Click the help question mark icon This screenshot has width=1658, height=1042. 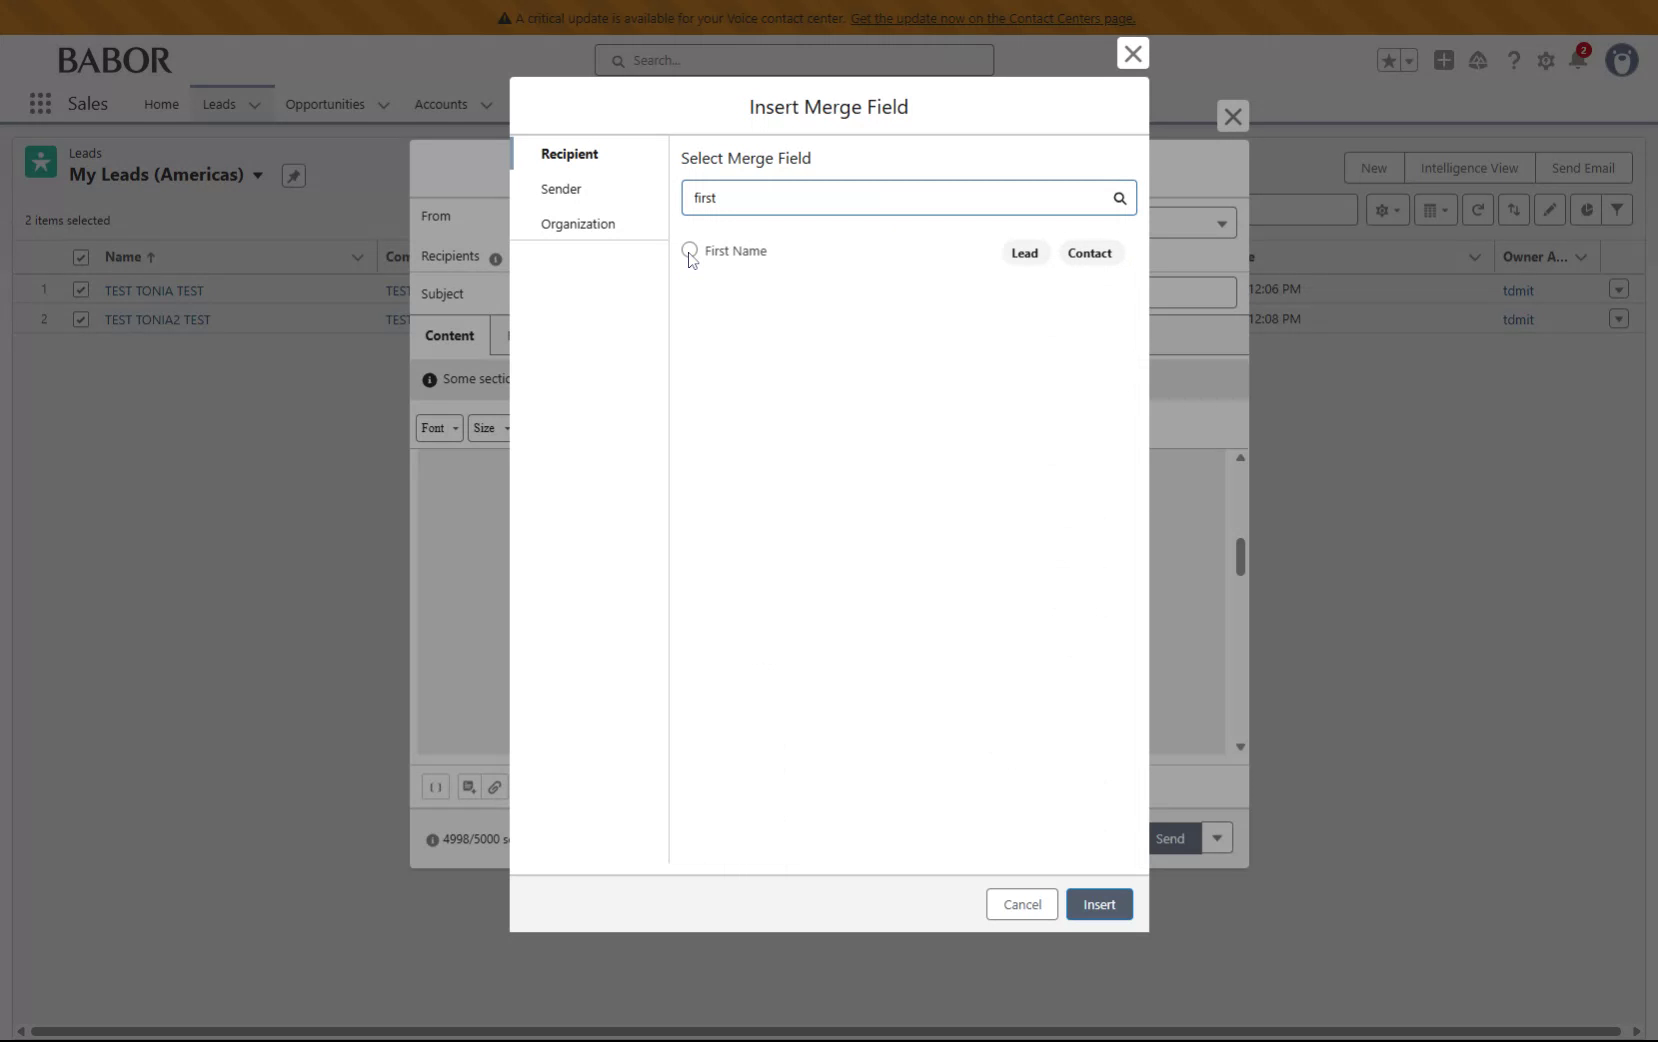coord(1513,60)
